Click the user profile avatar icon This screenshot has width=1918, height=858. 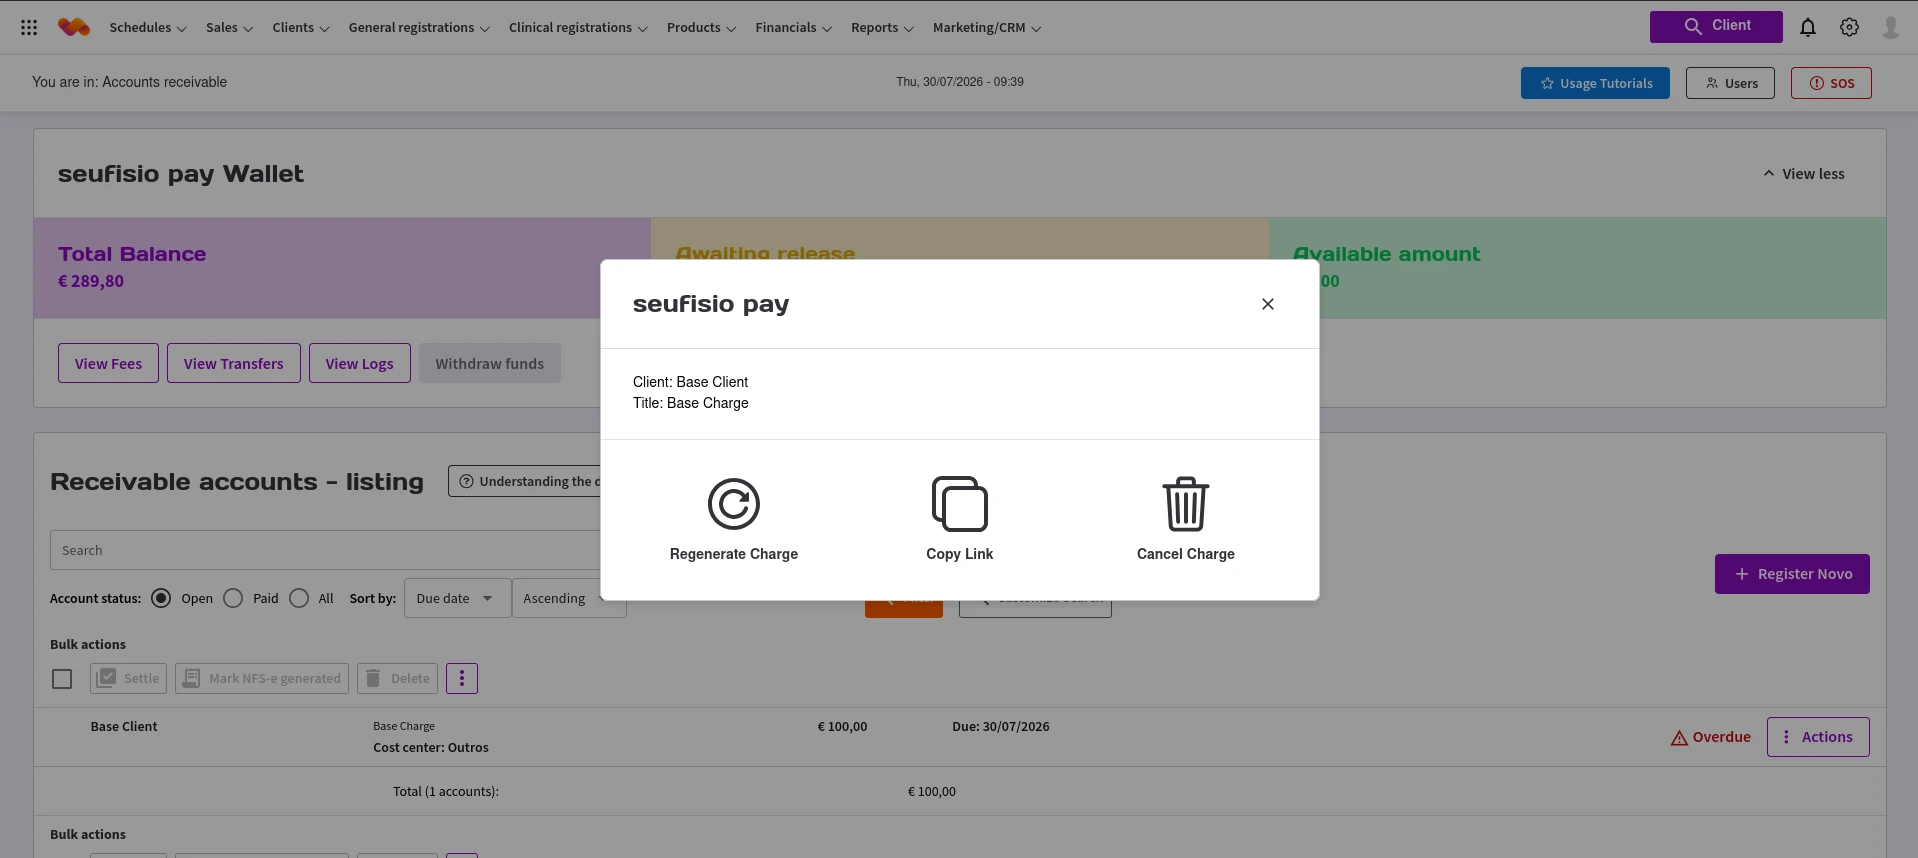pyautogui.click(x=1891, y=28)
